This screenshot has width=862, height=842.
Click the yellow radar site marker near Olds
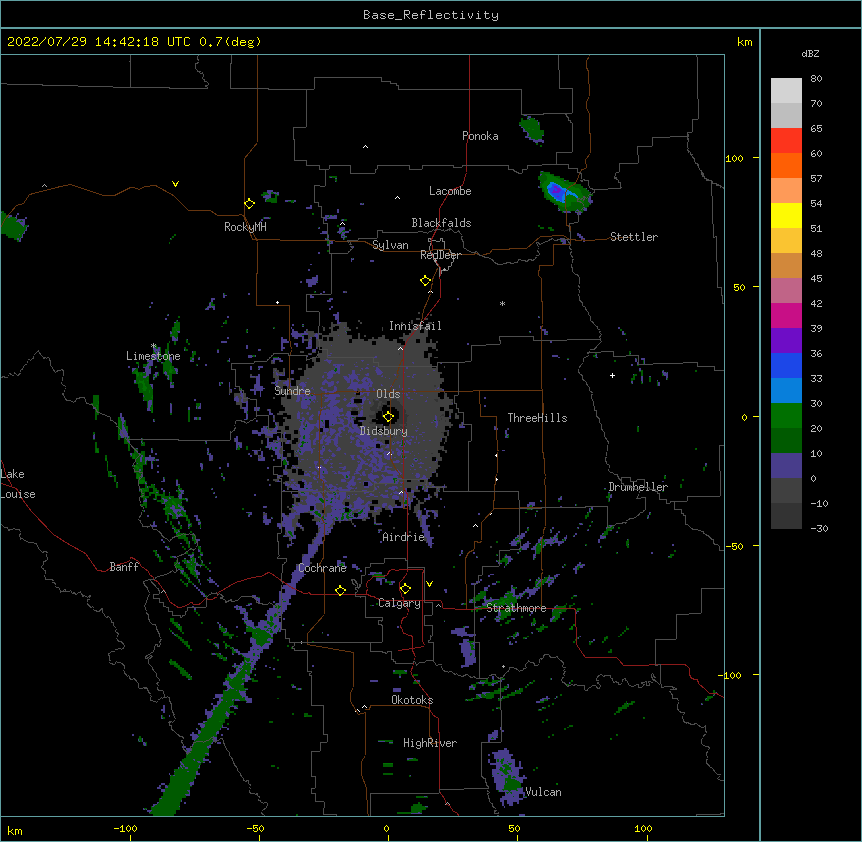(x=388, y=417)
